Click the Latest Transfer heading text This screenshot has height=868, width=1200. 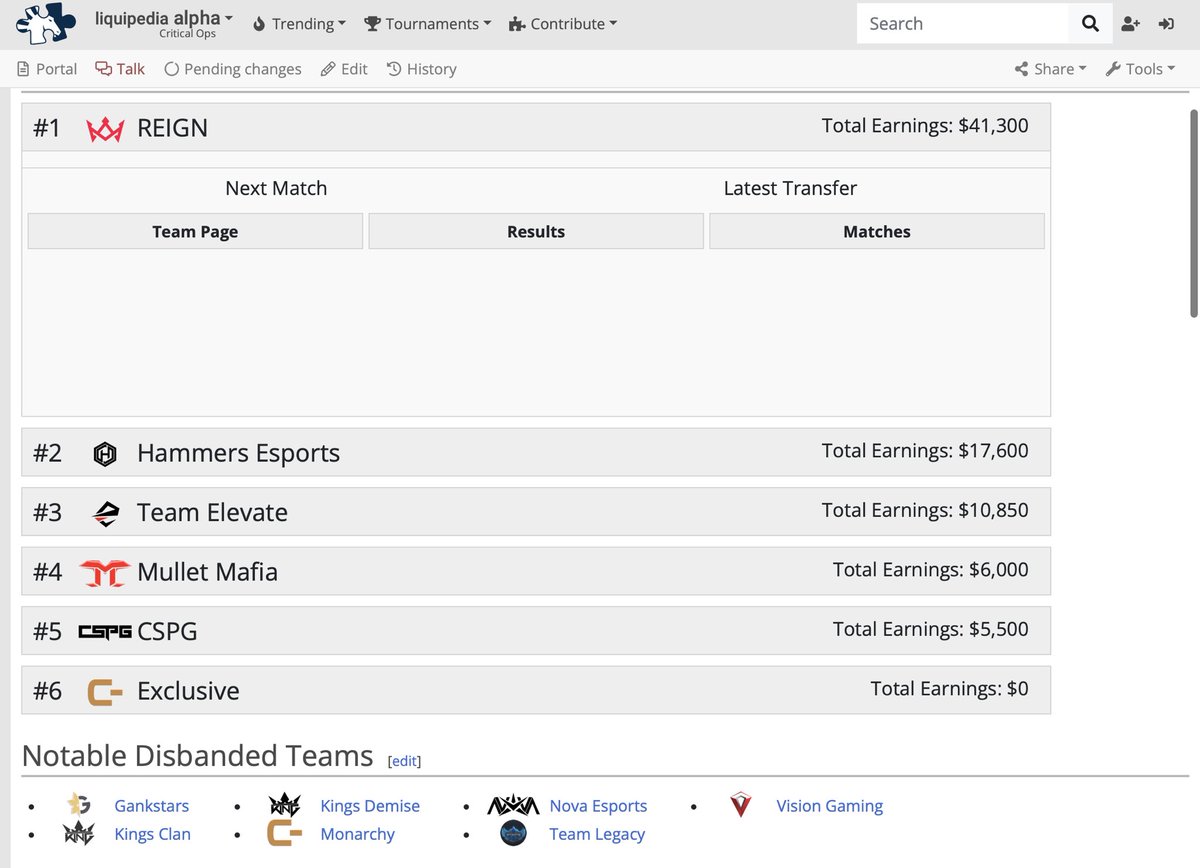790,188
